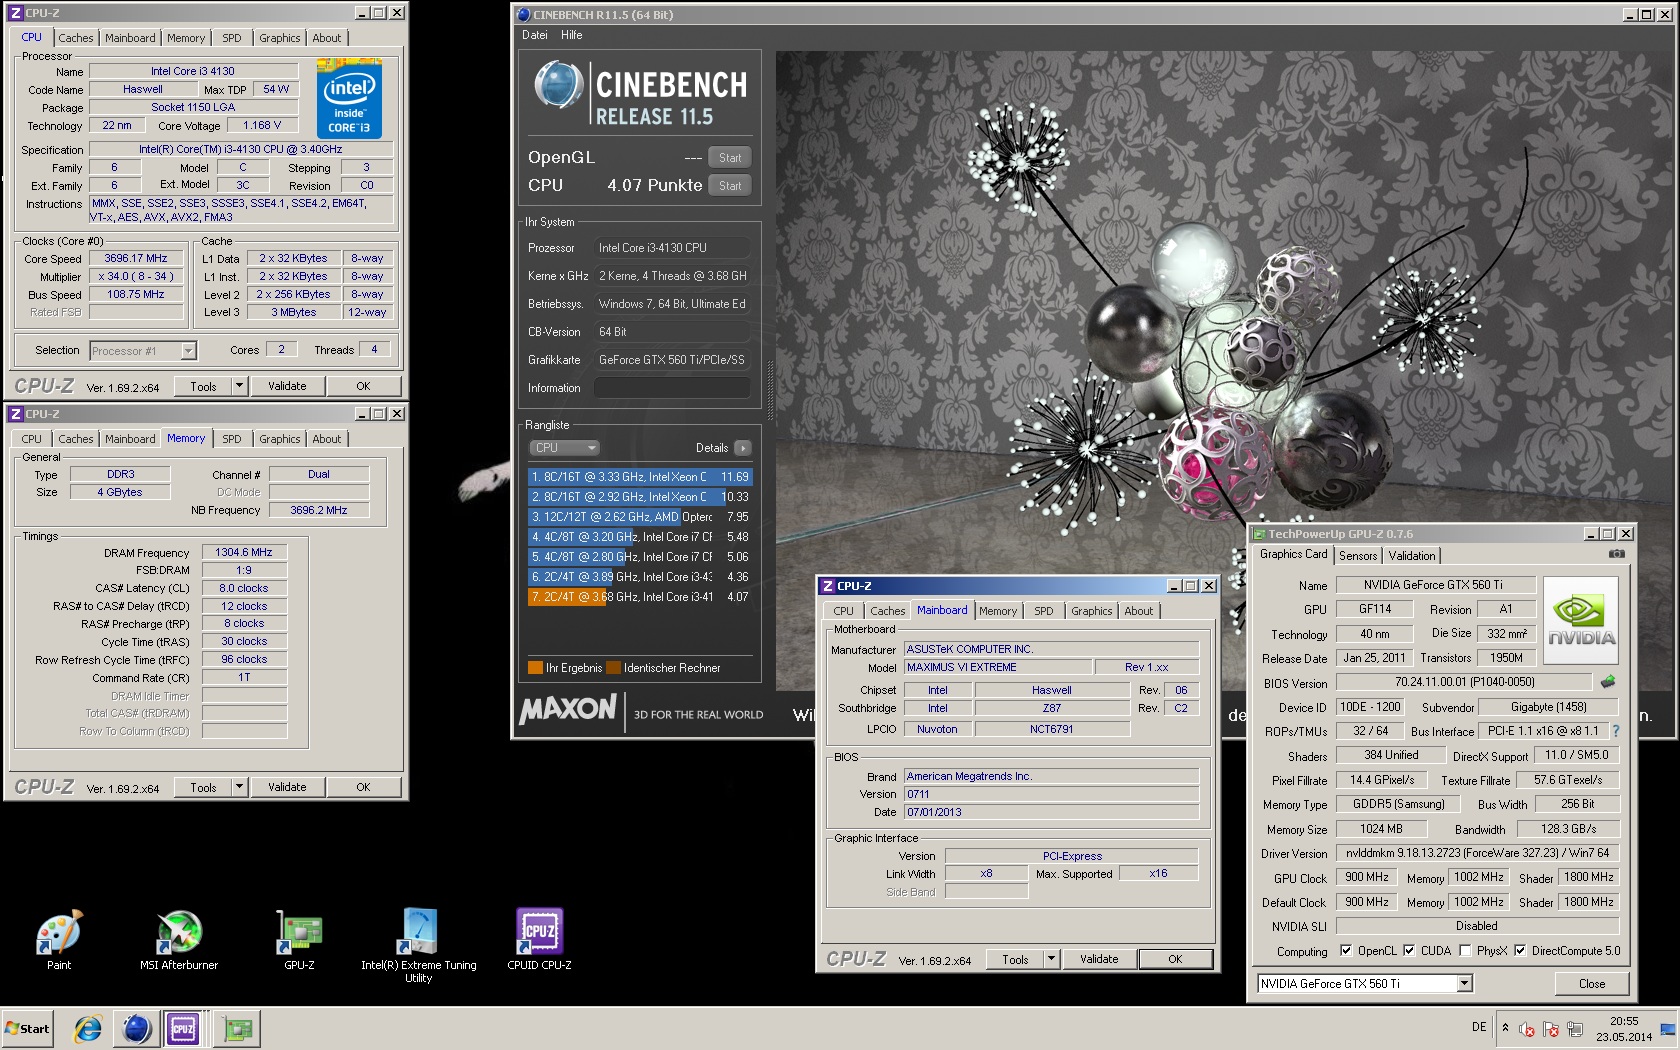
Task: Open the GPU selection dropdown in GPU-Z
Action: (x=1464, y=984)
